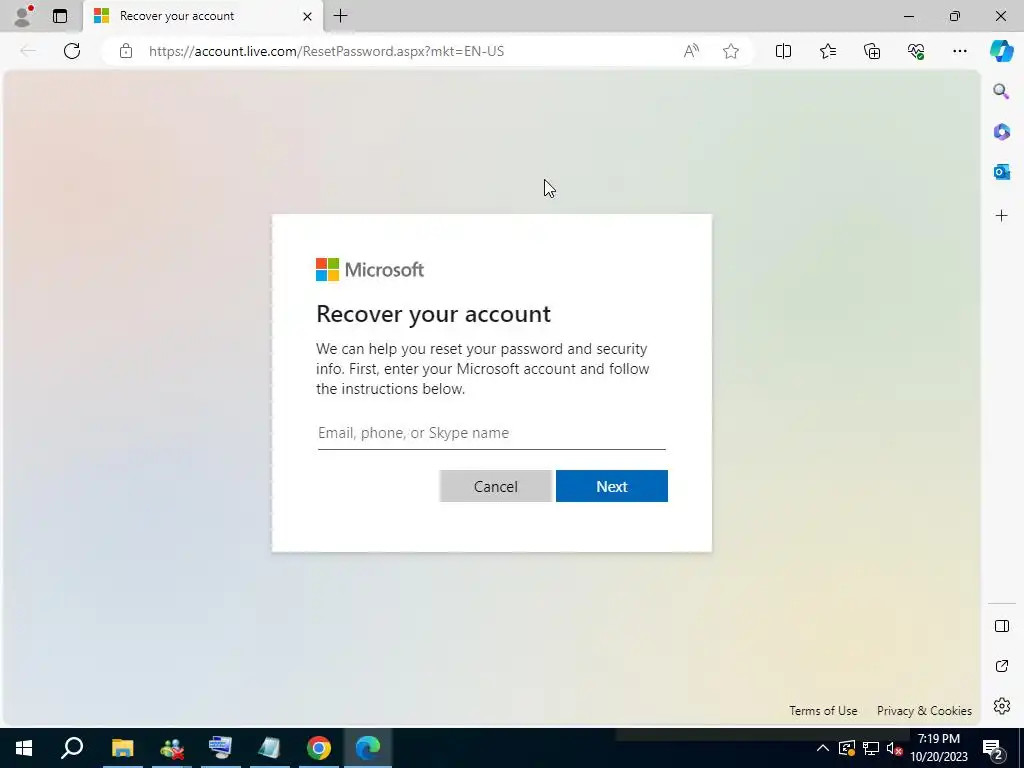View site information lock icon

point(126,51)
